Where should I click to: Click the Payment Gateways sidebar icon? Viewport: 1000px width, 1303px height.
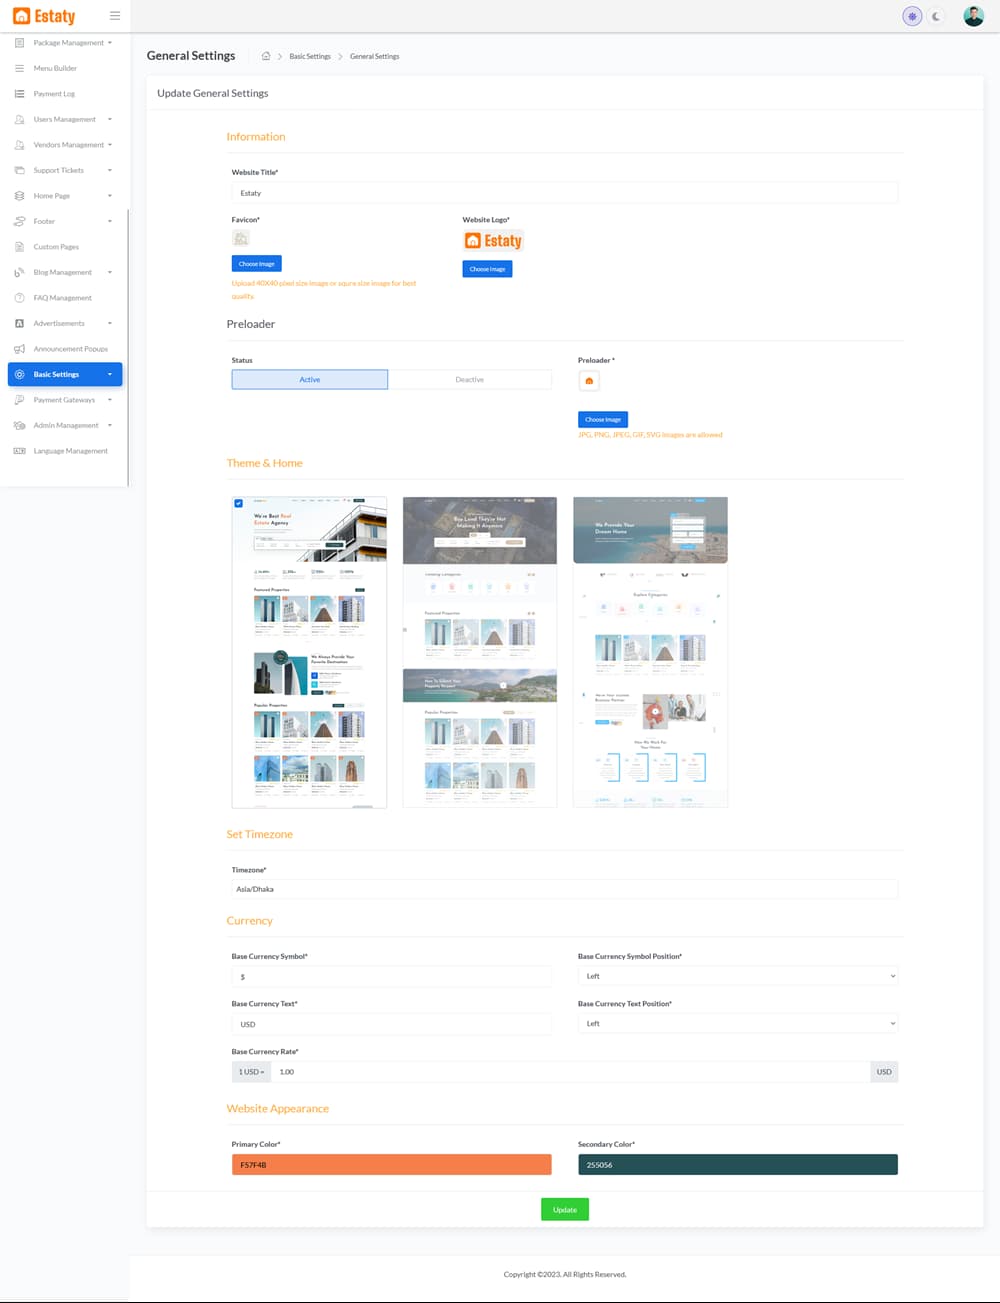(19, 400)
